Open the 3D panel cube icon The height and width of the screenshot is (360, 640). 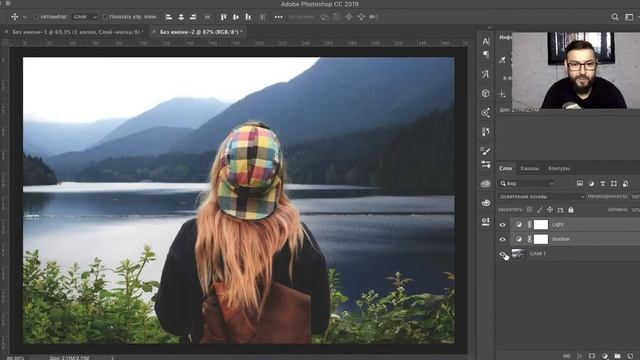[485, 93]
